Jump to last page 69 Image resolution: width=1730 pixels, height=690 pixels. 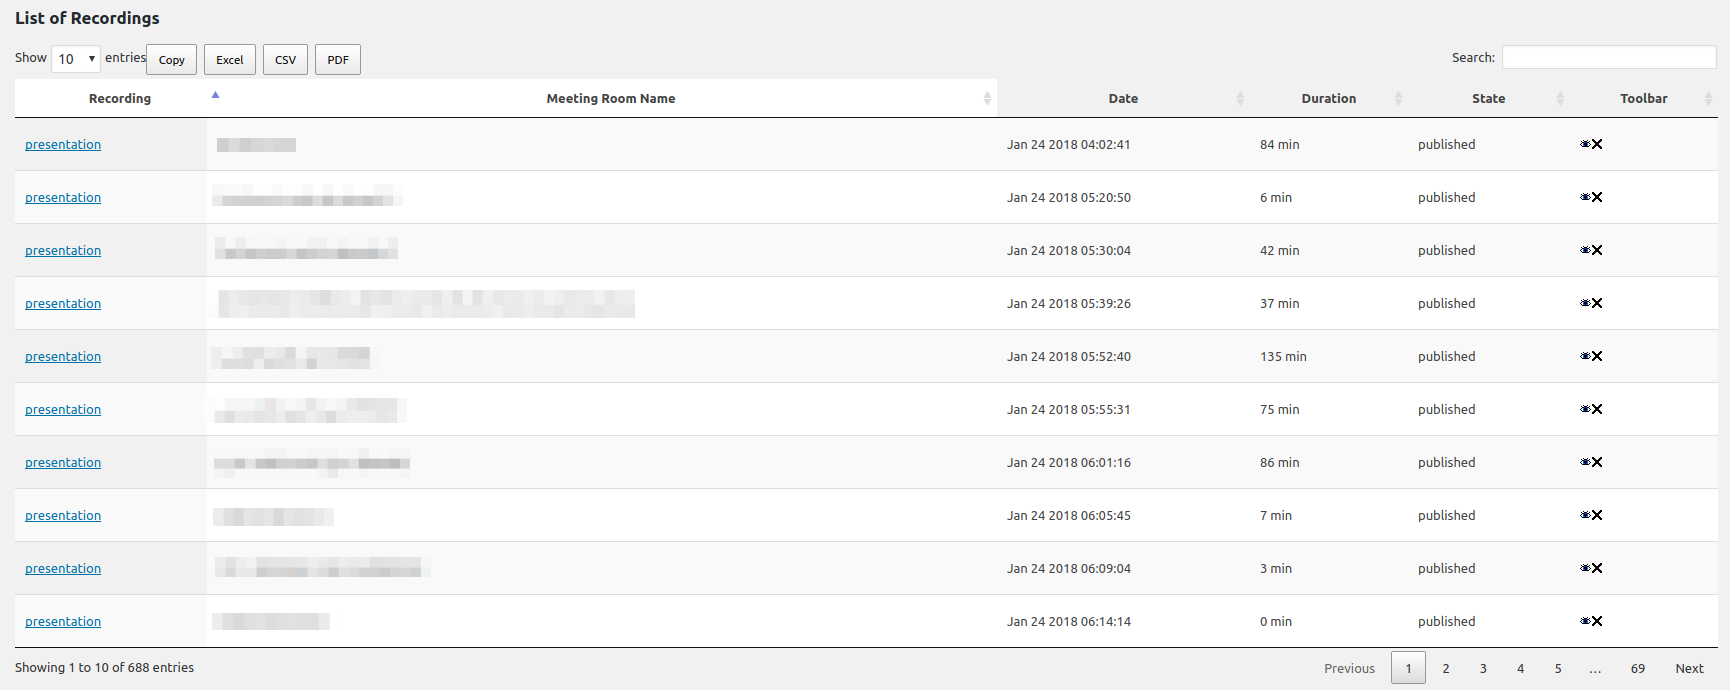click(1637, 668)
